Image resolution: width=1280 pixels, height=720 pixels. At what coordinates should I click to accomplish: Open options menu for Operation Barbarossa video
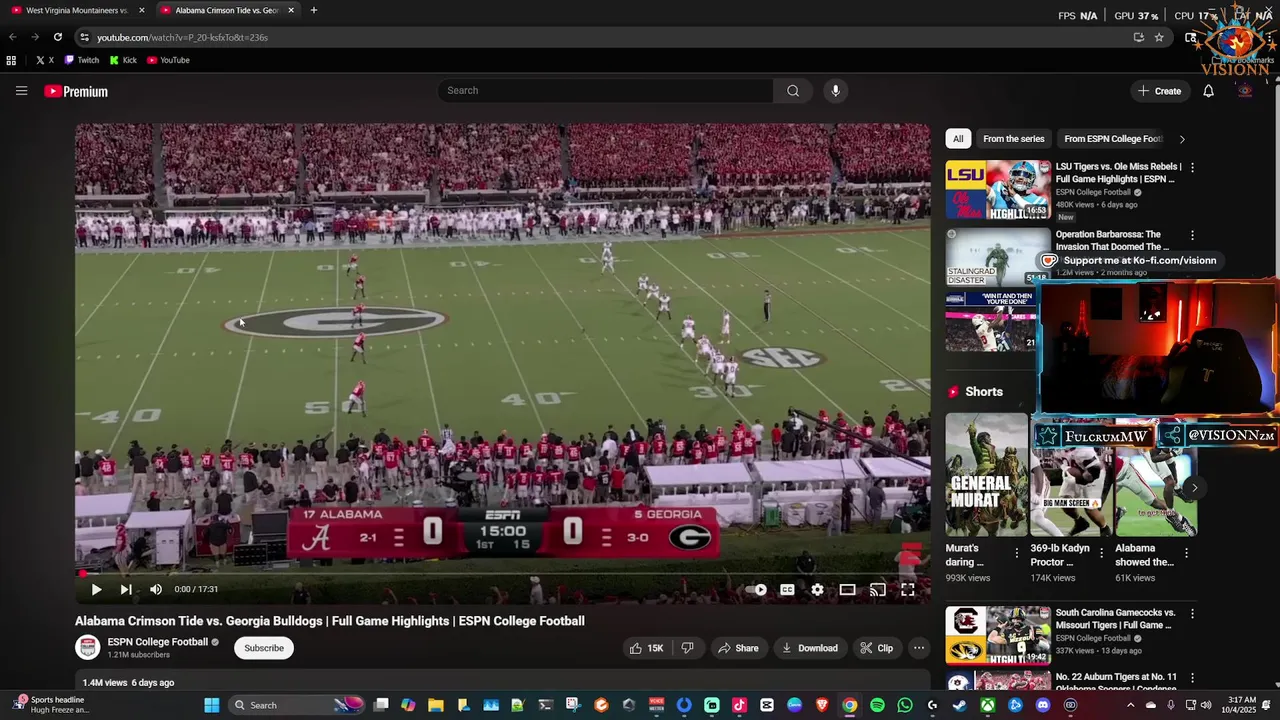pos(1192,235)
